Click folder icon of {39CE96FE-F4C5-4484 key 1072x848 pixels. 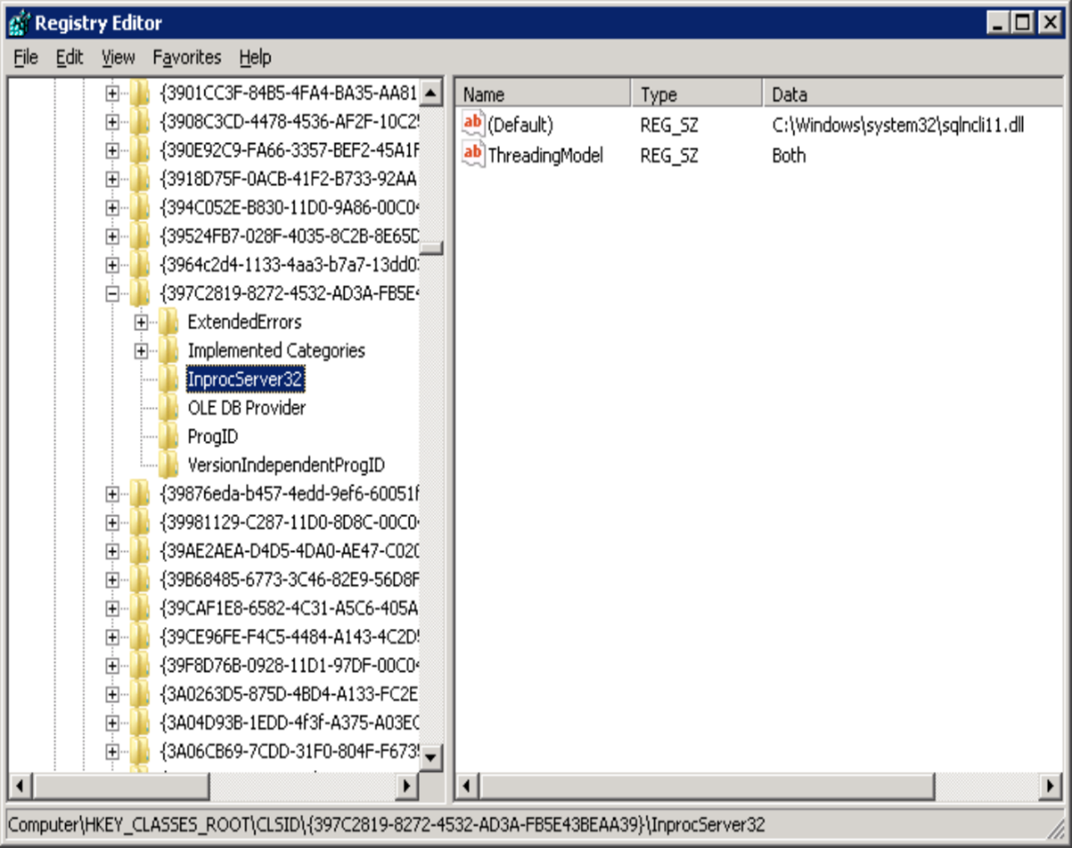139,637
